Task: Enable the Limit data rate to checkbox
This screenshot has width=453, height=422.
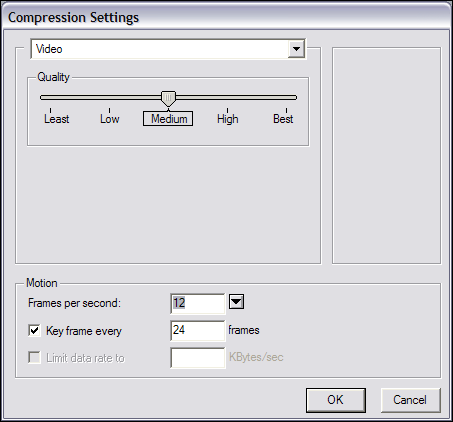Action: pos(34,358)
